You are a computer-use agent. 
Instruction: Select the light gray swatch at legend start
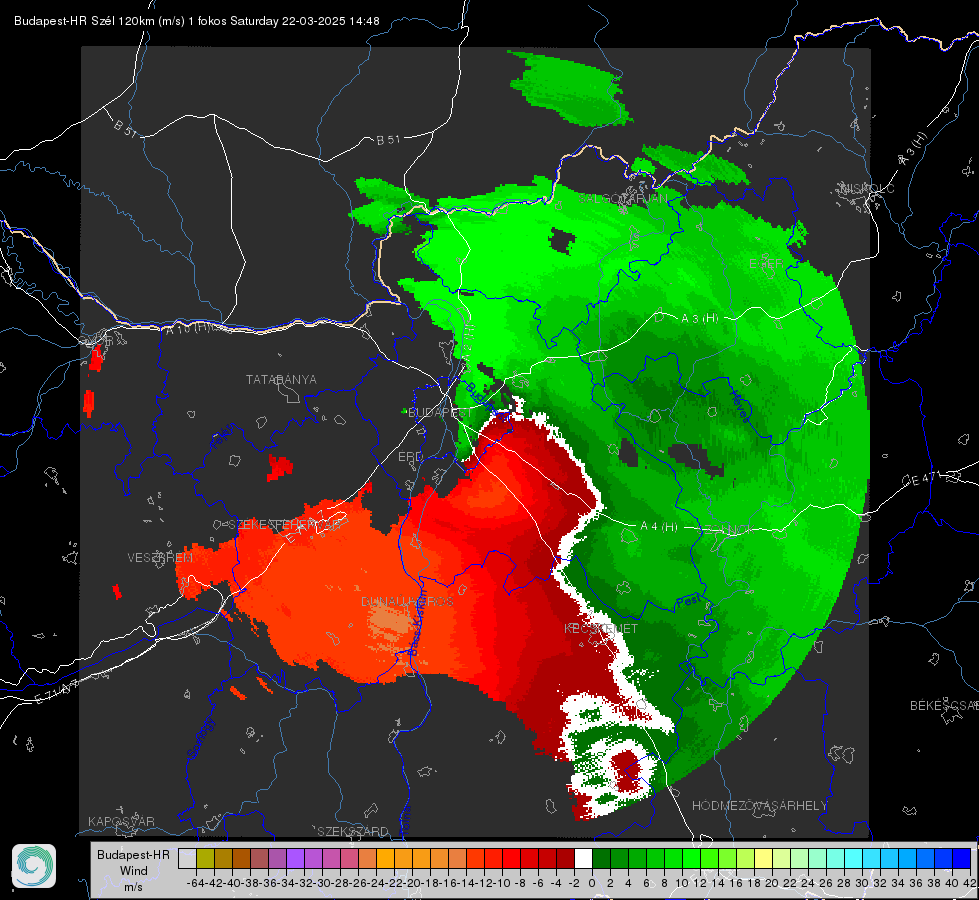[x=187, y=858]
